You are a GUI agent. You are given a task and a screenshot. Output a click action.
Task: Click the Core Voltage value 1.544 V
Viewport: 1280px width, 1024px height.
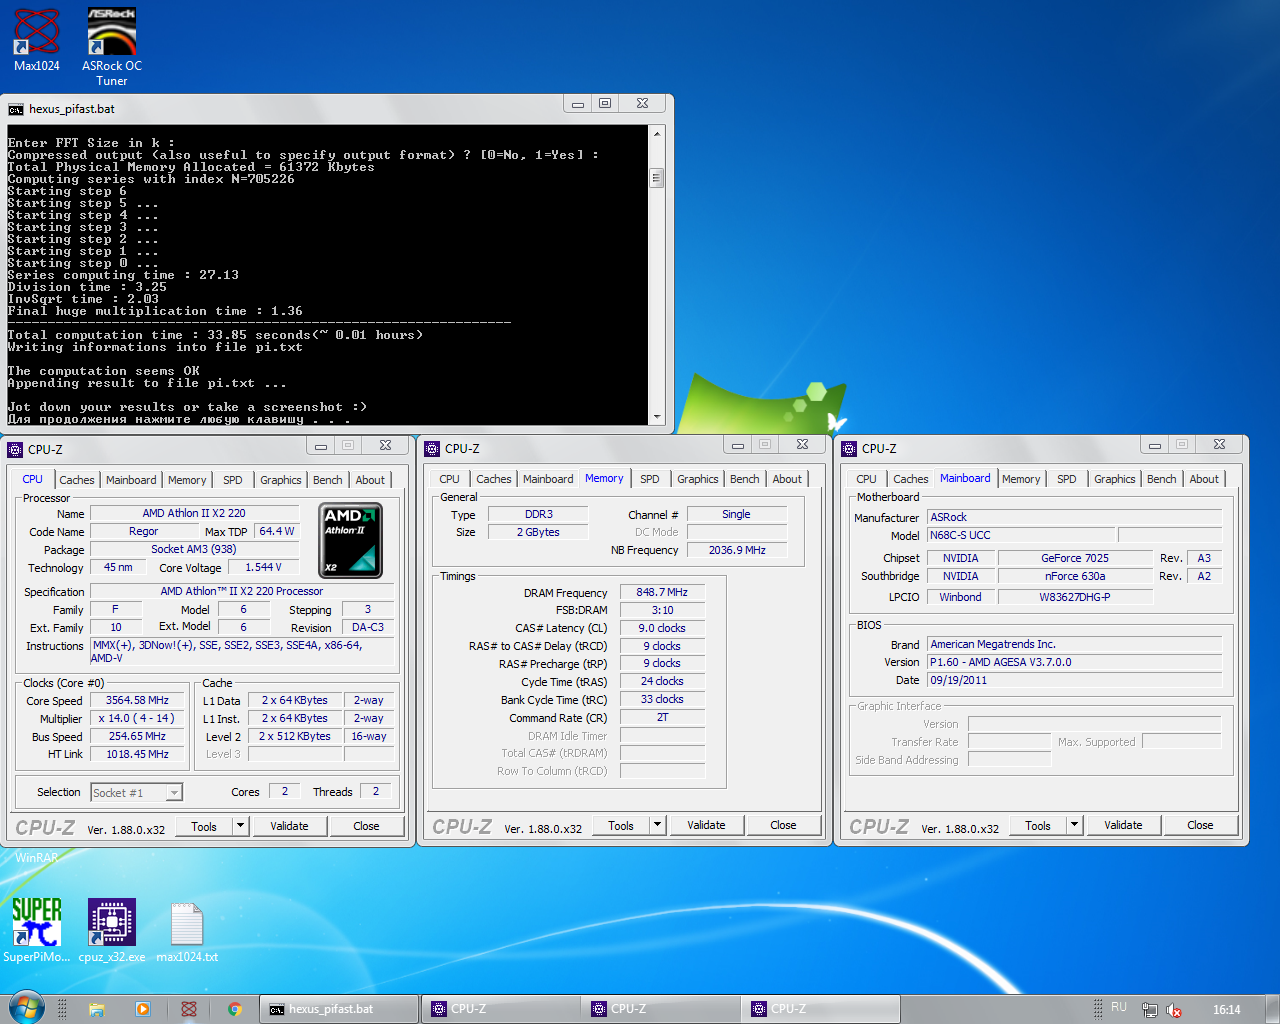[264, 568]
